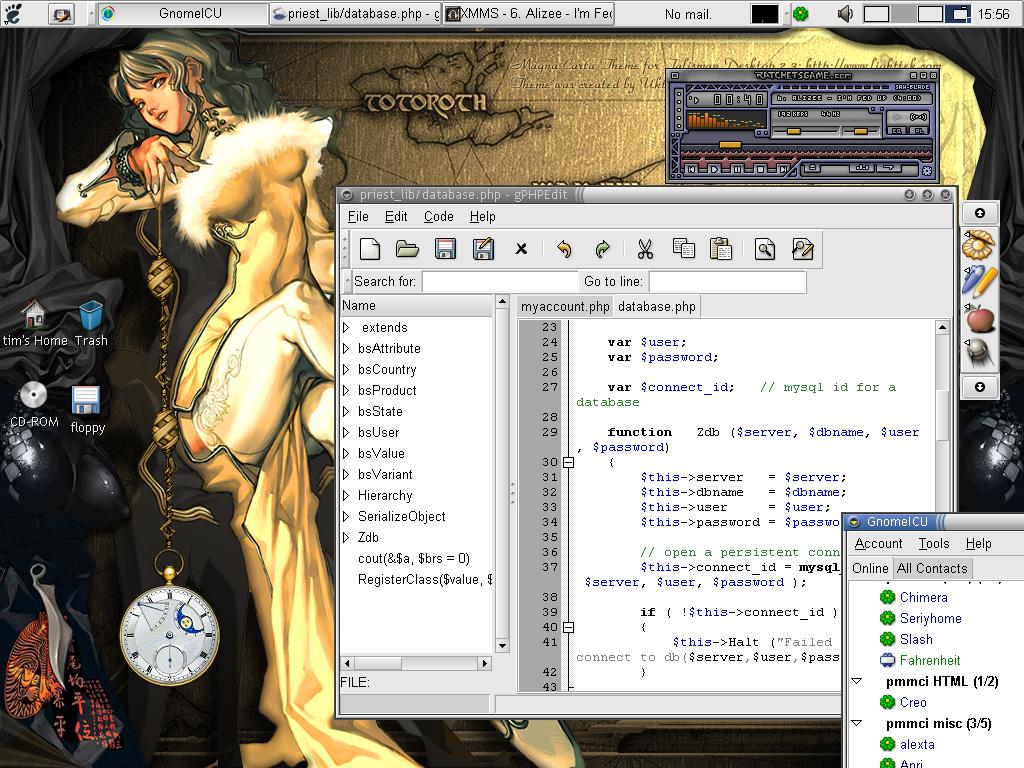Toggle the XMMS equalizer EQ button
Image resolution: width=1024 pixels, height=768 pixels.
pyautogui.click(x=897, y=131)
